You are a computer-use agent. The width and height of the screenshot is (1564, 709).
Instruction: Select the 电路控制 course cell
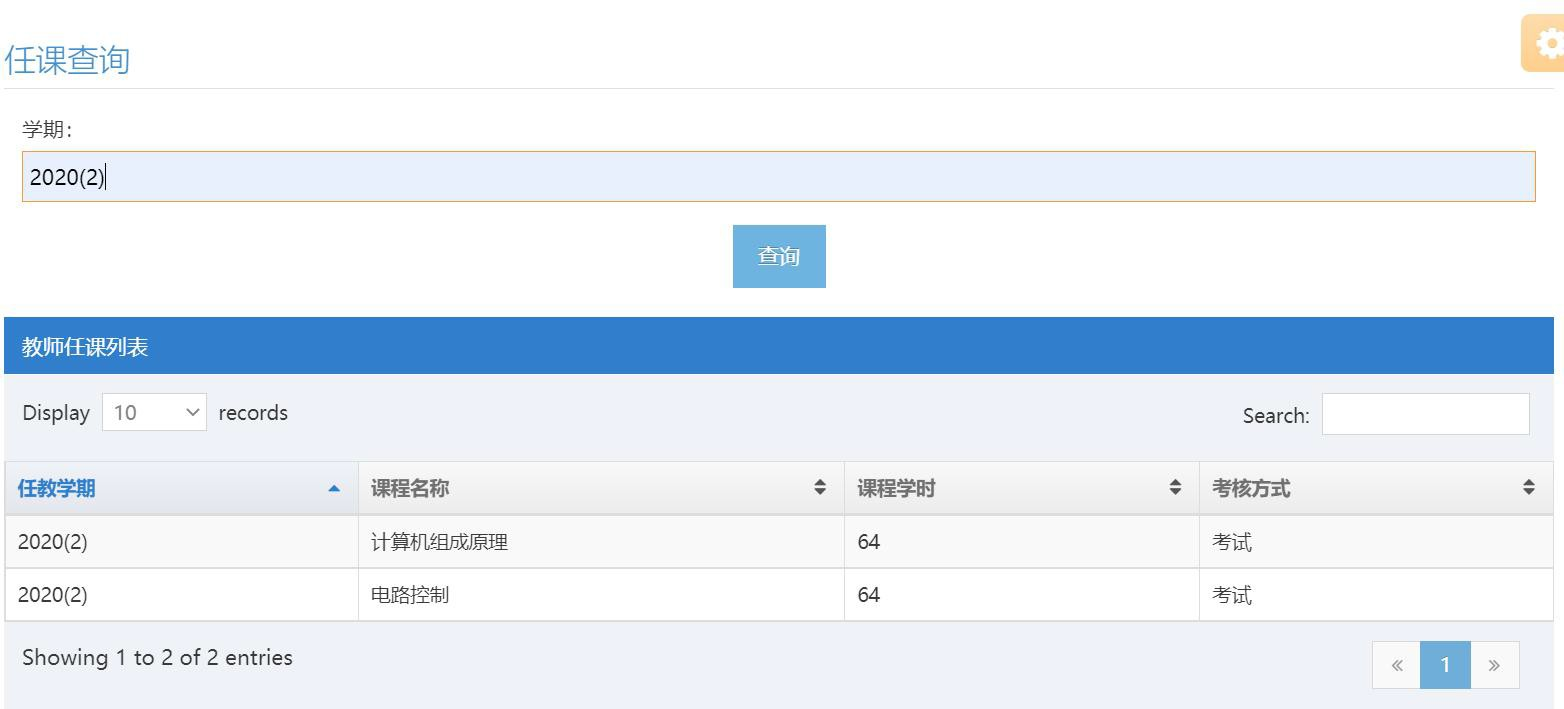click(601, 595)
